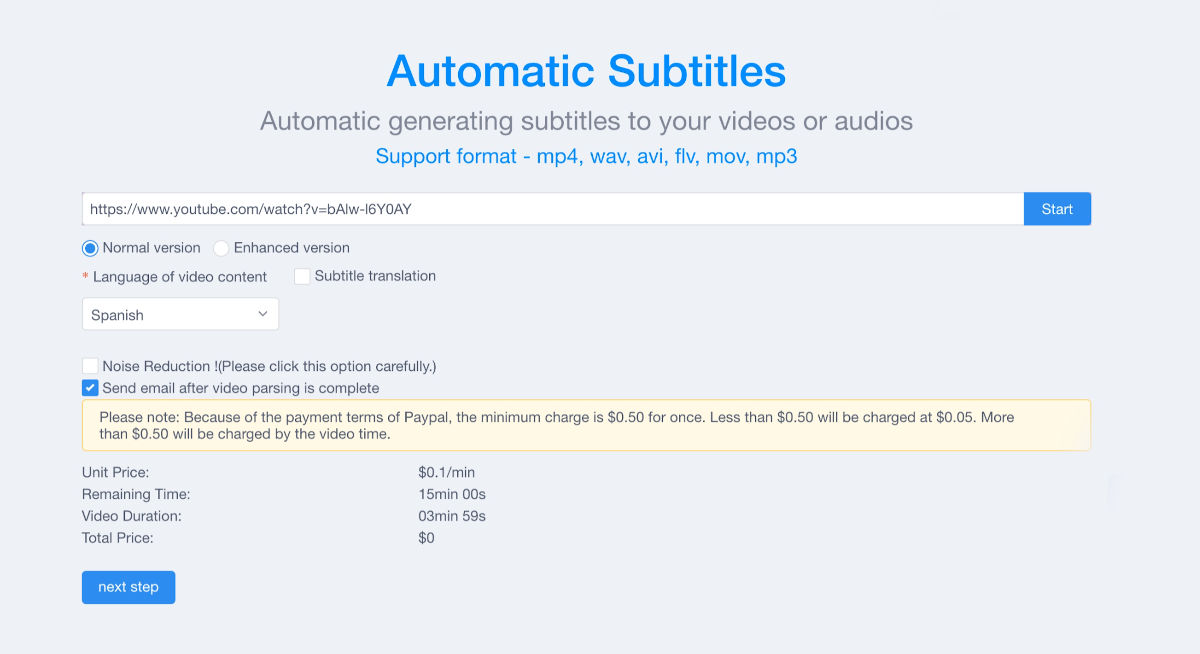The height and width of the screenshot is (654, 1200).
Task: Tick the Noise Reduction checkbox
Action: (x=90, y=366)
